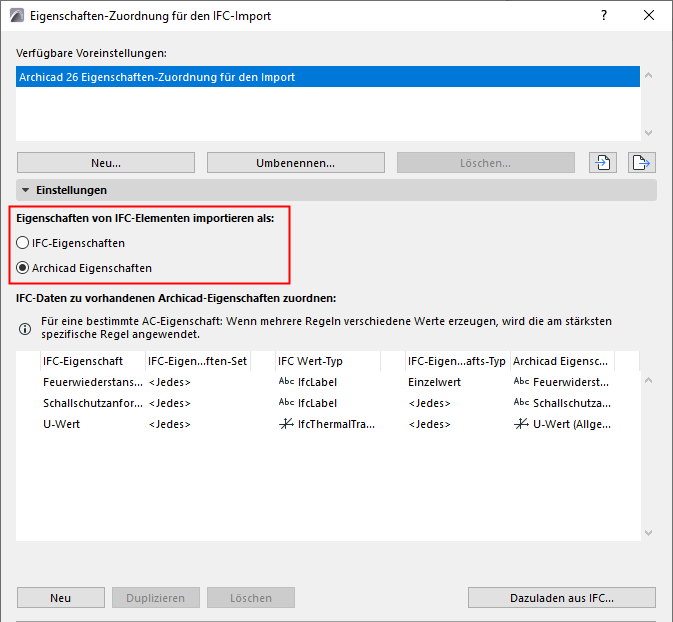Image resolution: width=673 pixels, height=622 pixels.
Task: Click the Abc icon in Schallschutzanfor row IfcLabel
Action: (286, 402)
